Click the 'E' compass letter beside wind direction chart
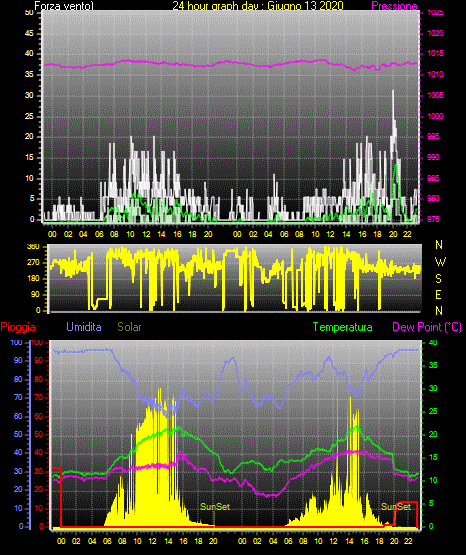 [x=438, y=294]
